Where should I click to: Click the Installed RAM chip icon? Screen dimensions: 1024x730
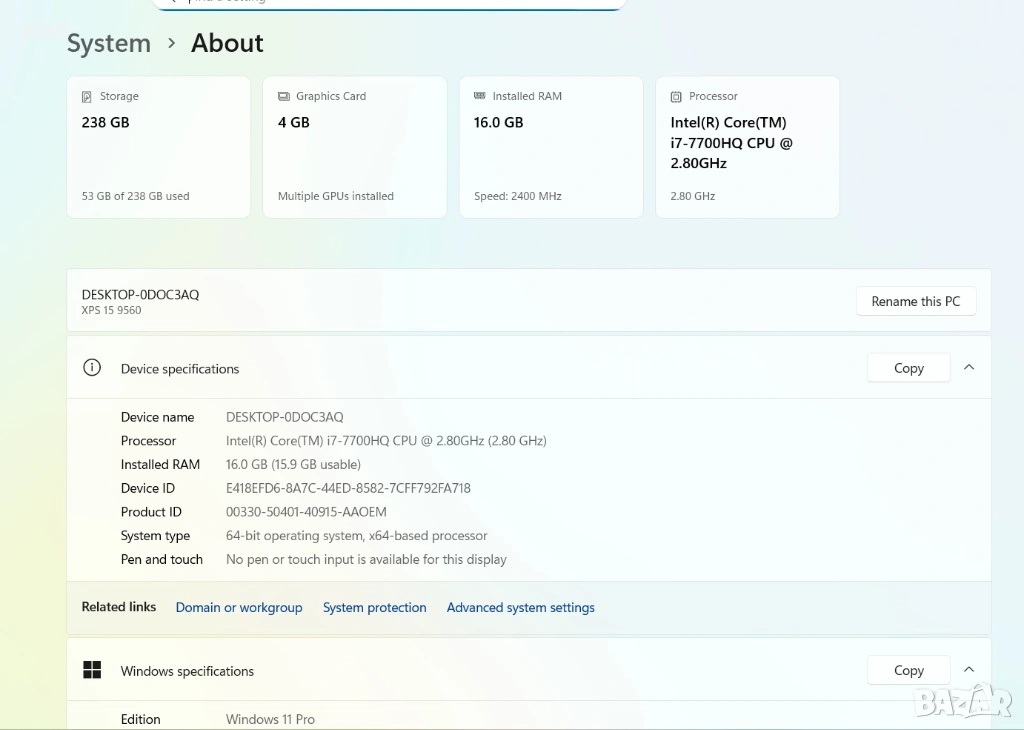pos(480,97)
